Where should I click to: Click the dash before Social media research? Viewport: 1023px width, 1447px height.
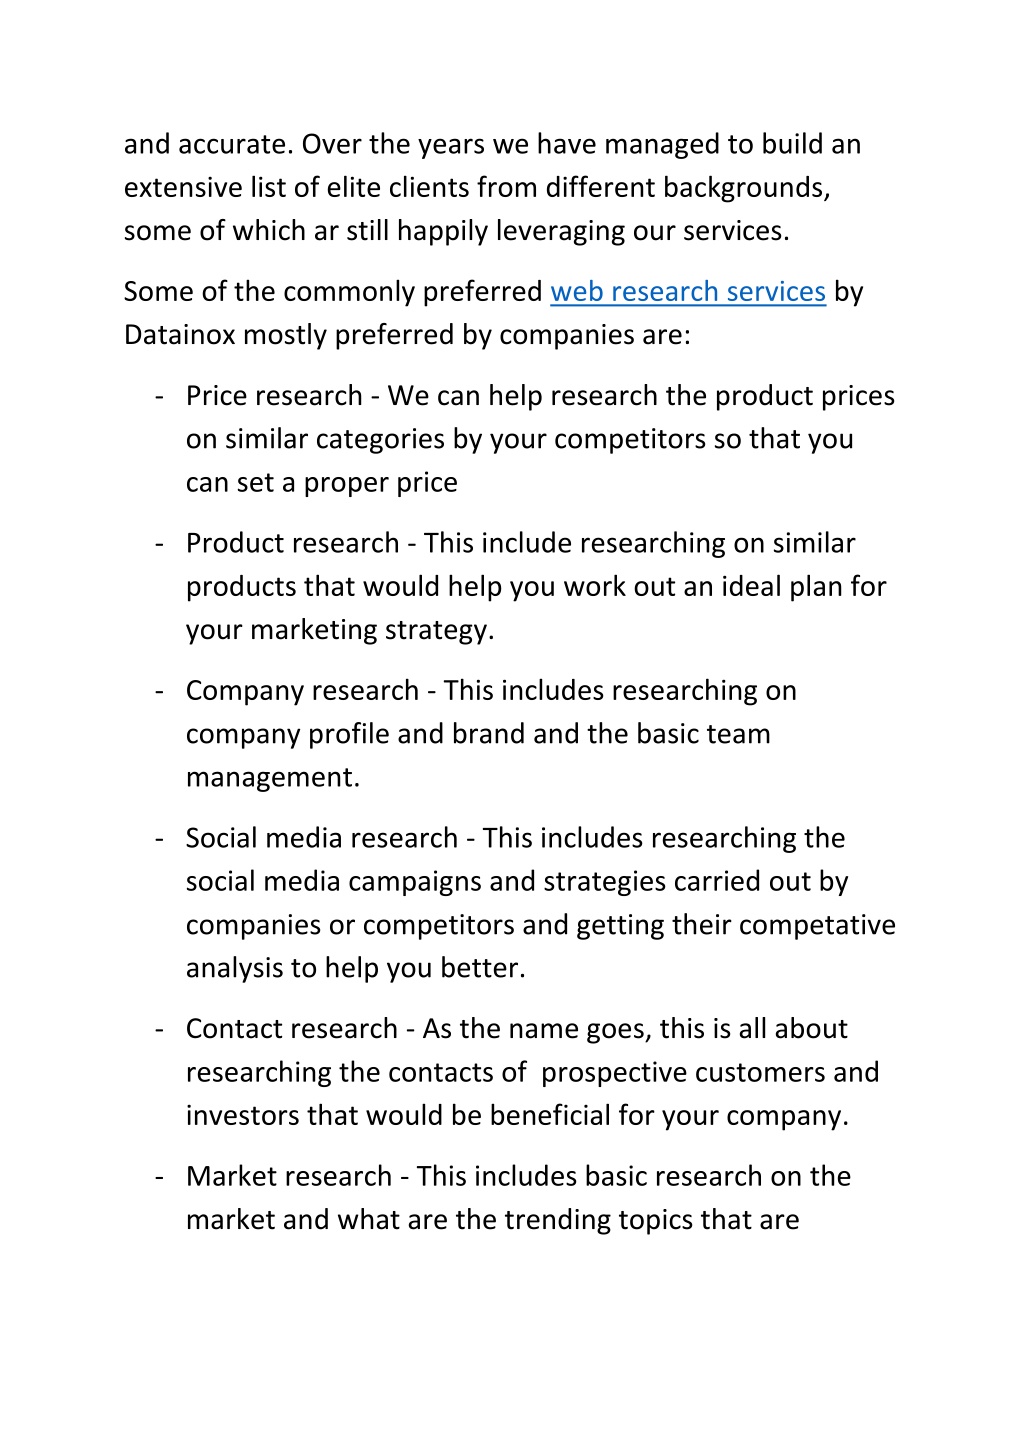pos(160,839)
